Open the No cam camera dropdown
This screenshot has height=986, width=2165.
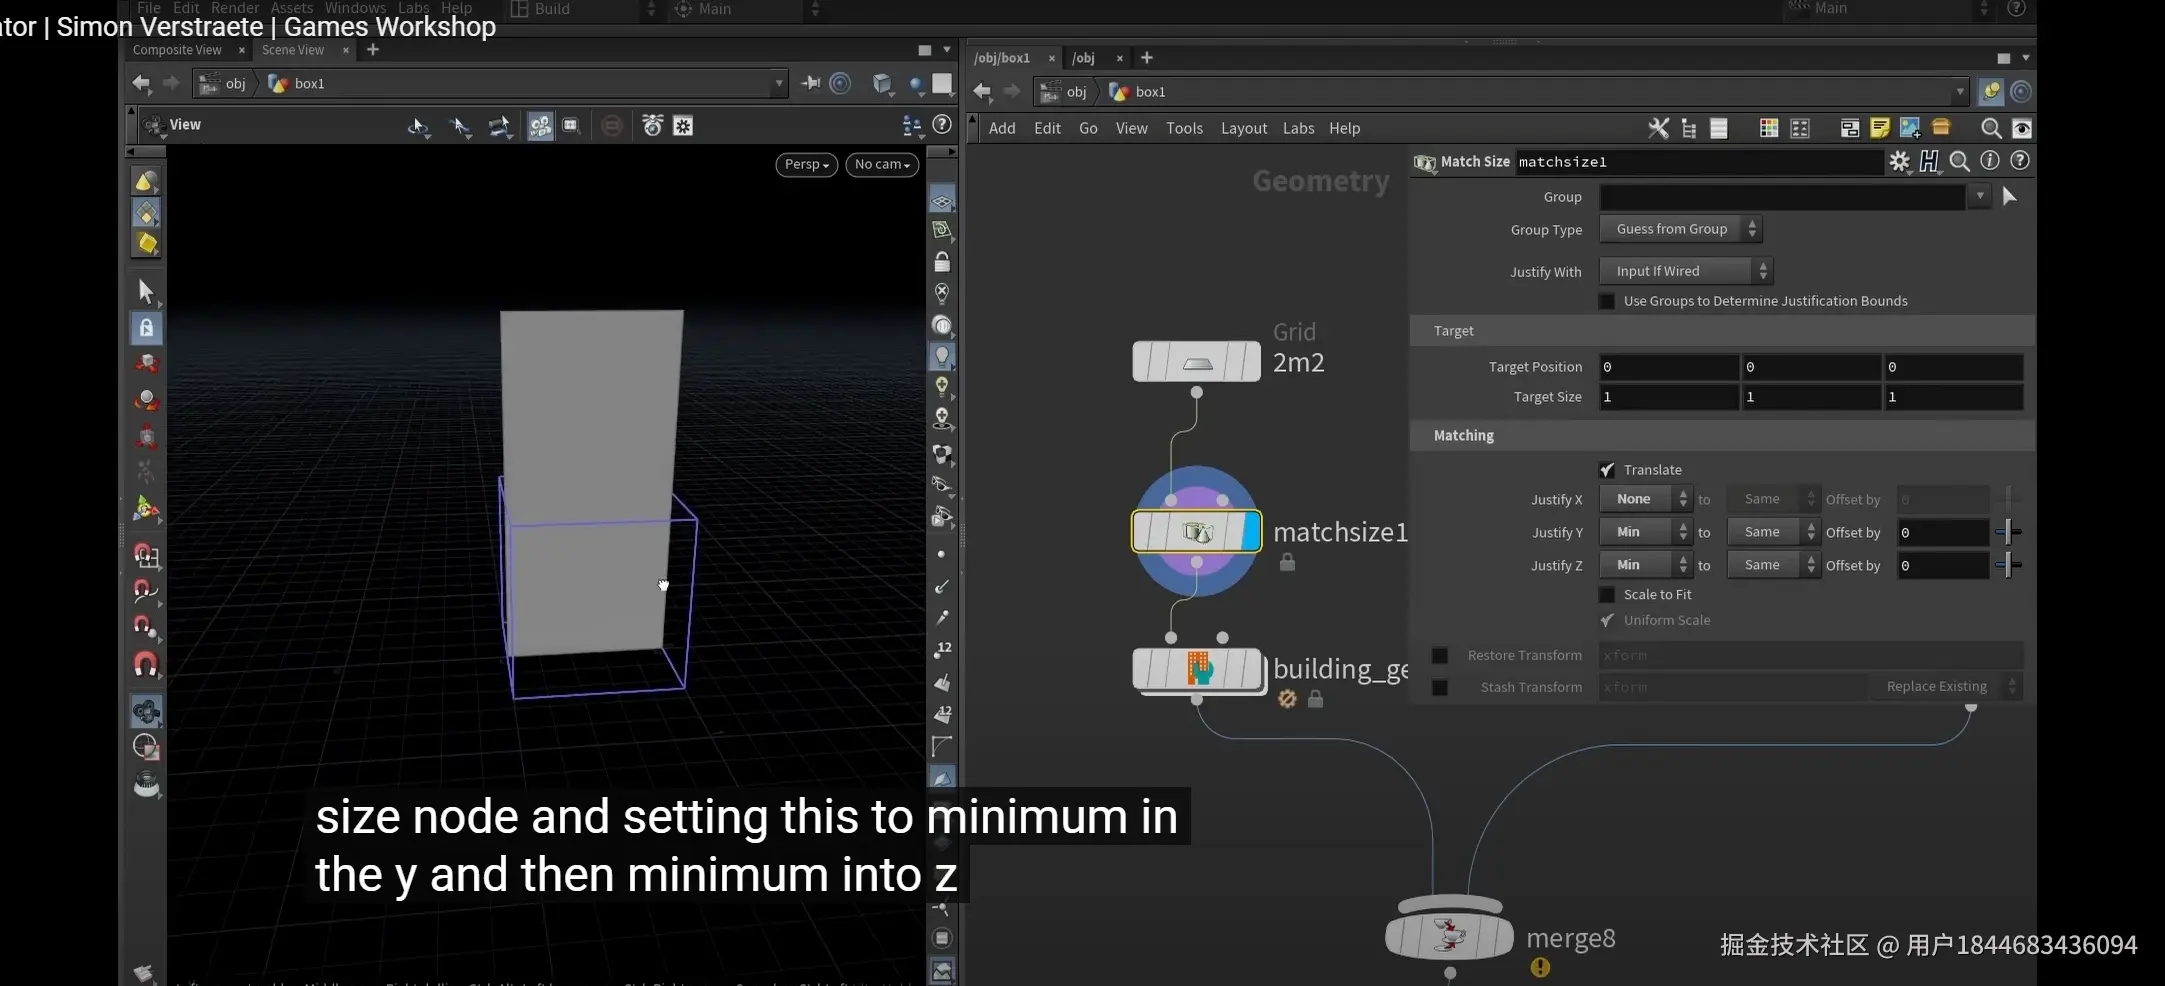[882, 164]
